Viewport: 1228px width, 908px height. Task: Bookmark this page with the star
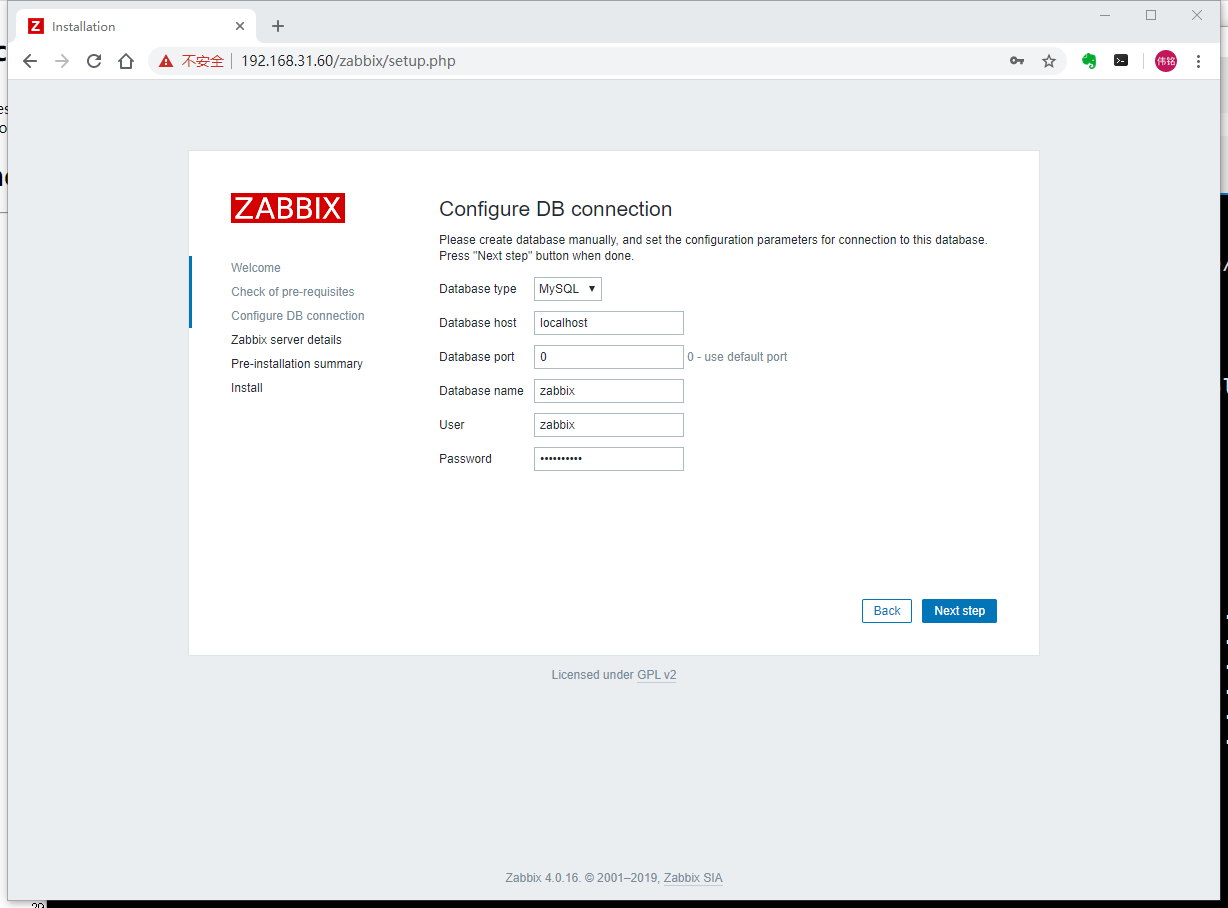(1049, 61)
